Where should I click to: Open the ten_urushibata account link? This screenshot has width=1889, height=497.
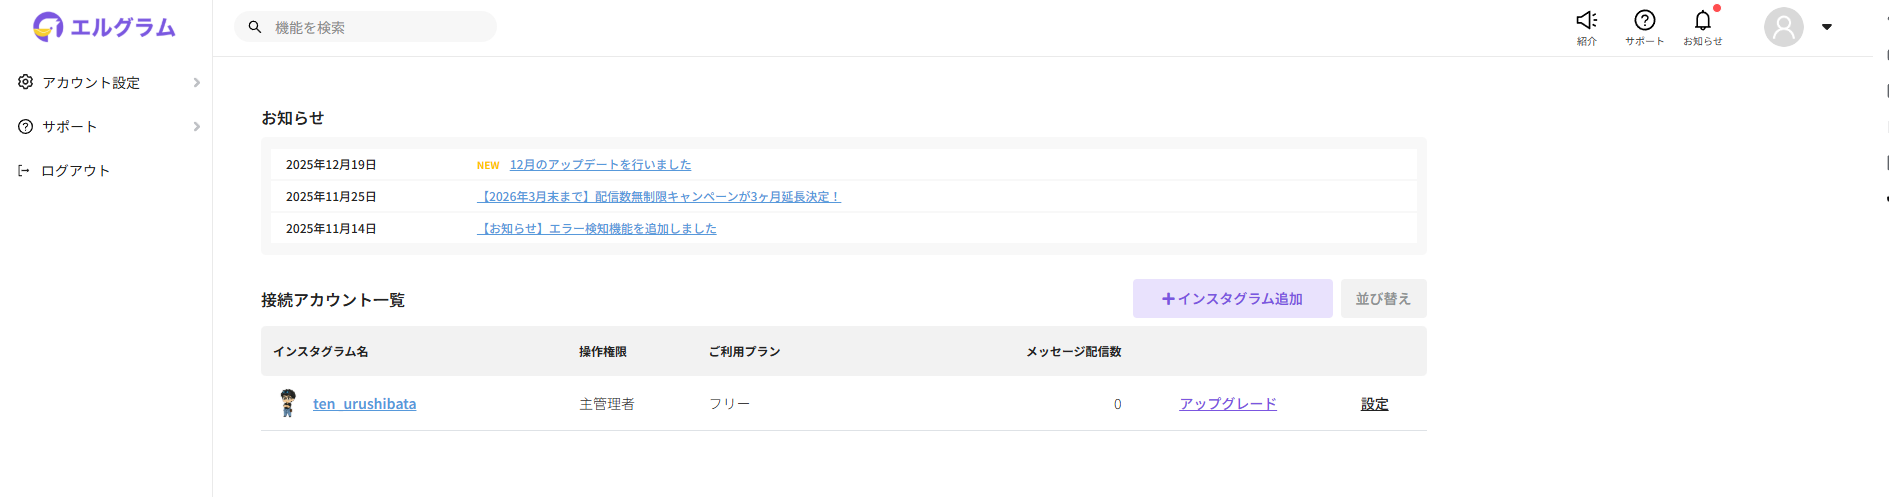pyautogui.click(x=364, y=404)
